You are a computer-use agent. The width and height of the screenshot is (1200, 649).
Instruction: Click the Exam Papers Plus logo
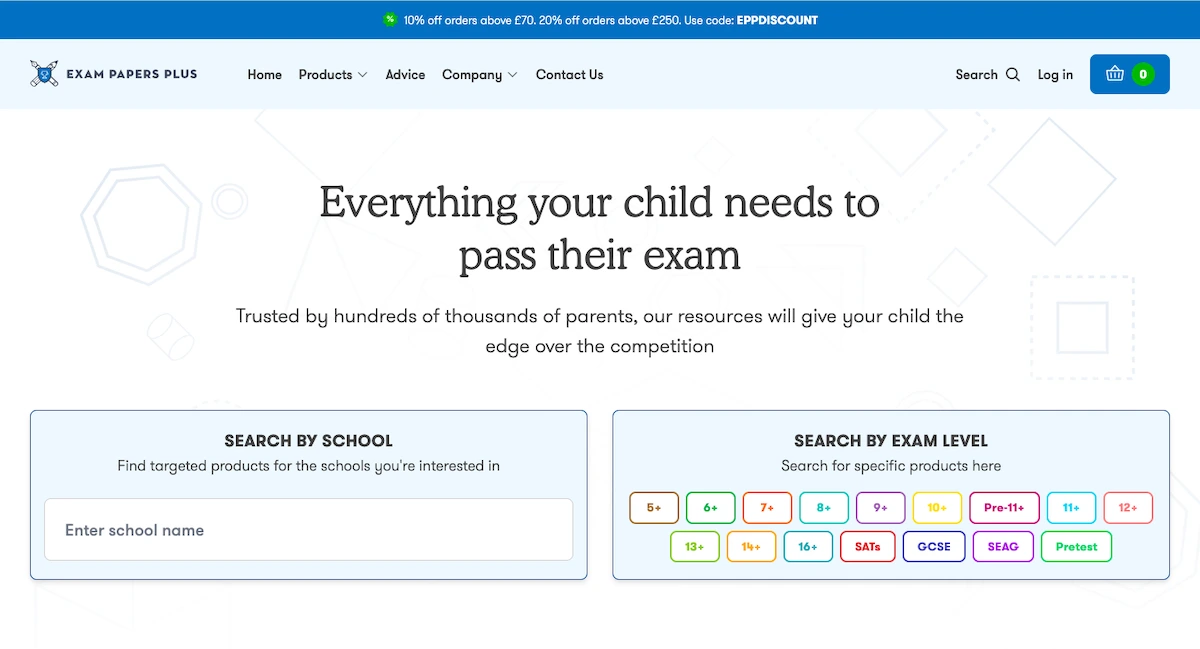coord(114,74)
